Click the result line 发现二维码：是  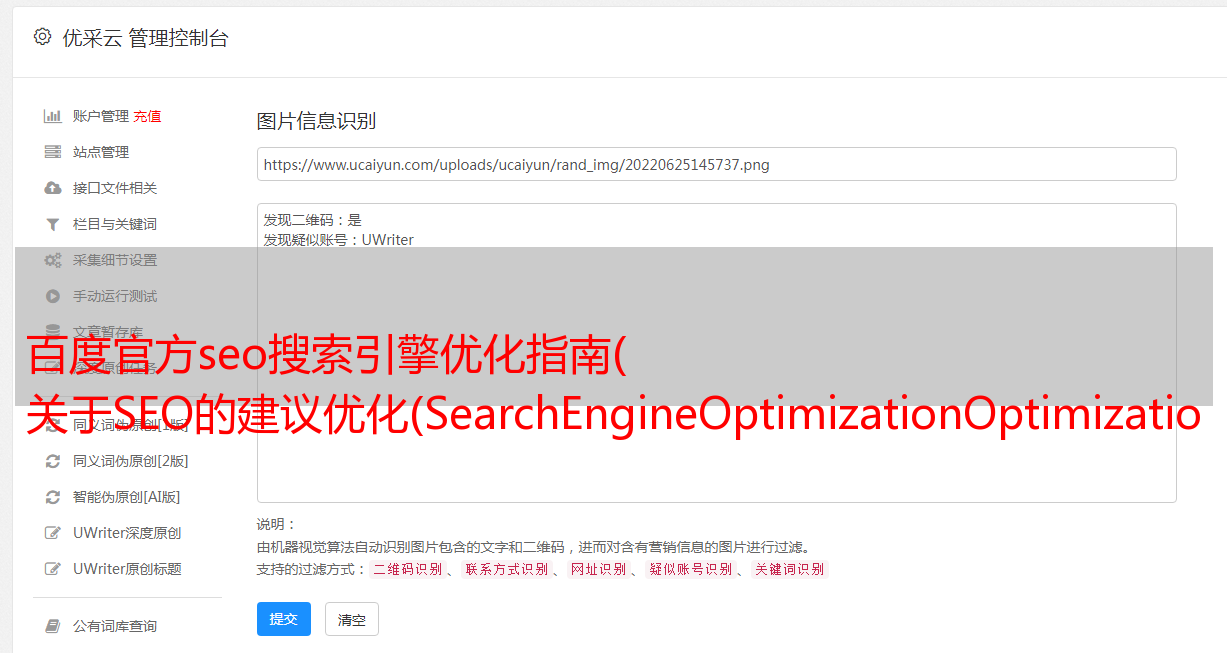click(312, 220)
